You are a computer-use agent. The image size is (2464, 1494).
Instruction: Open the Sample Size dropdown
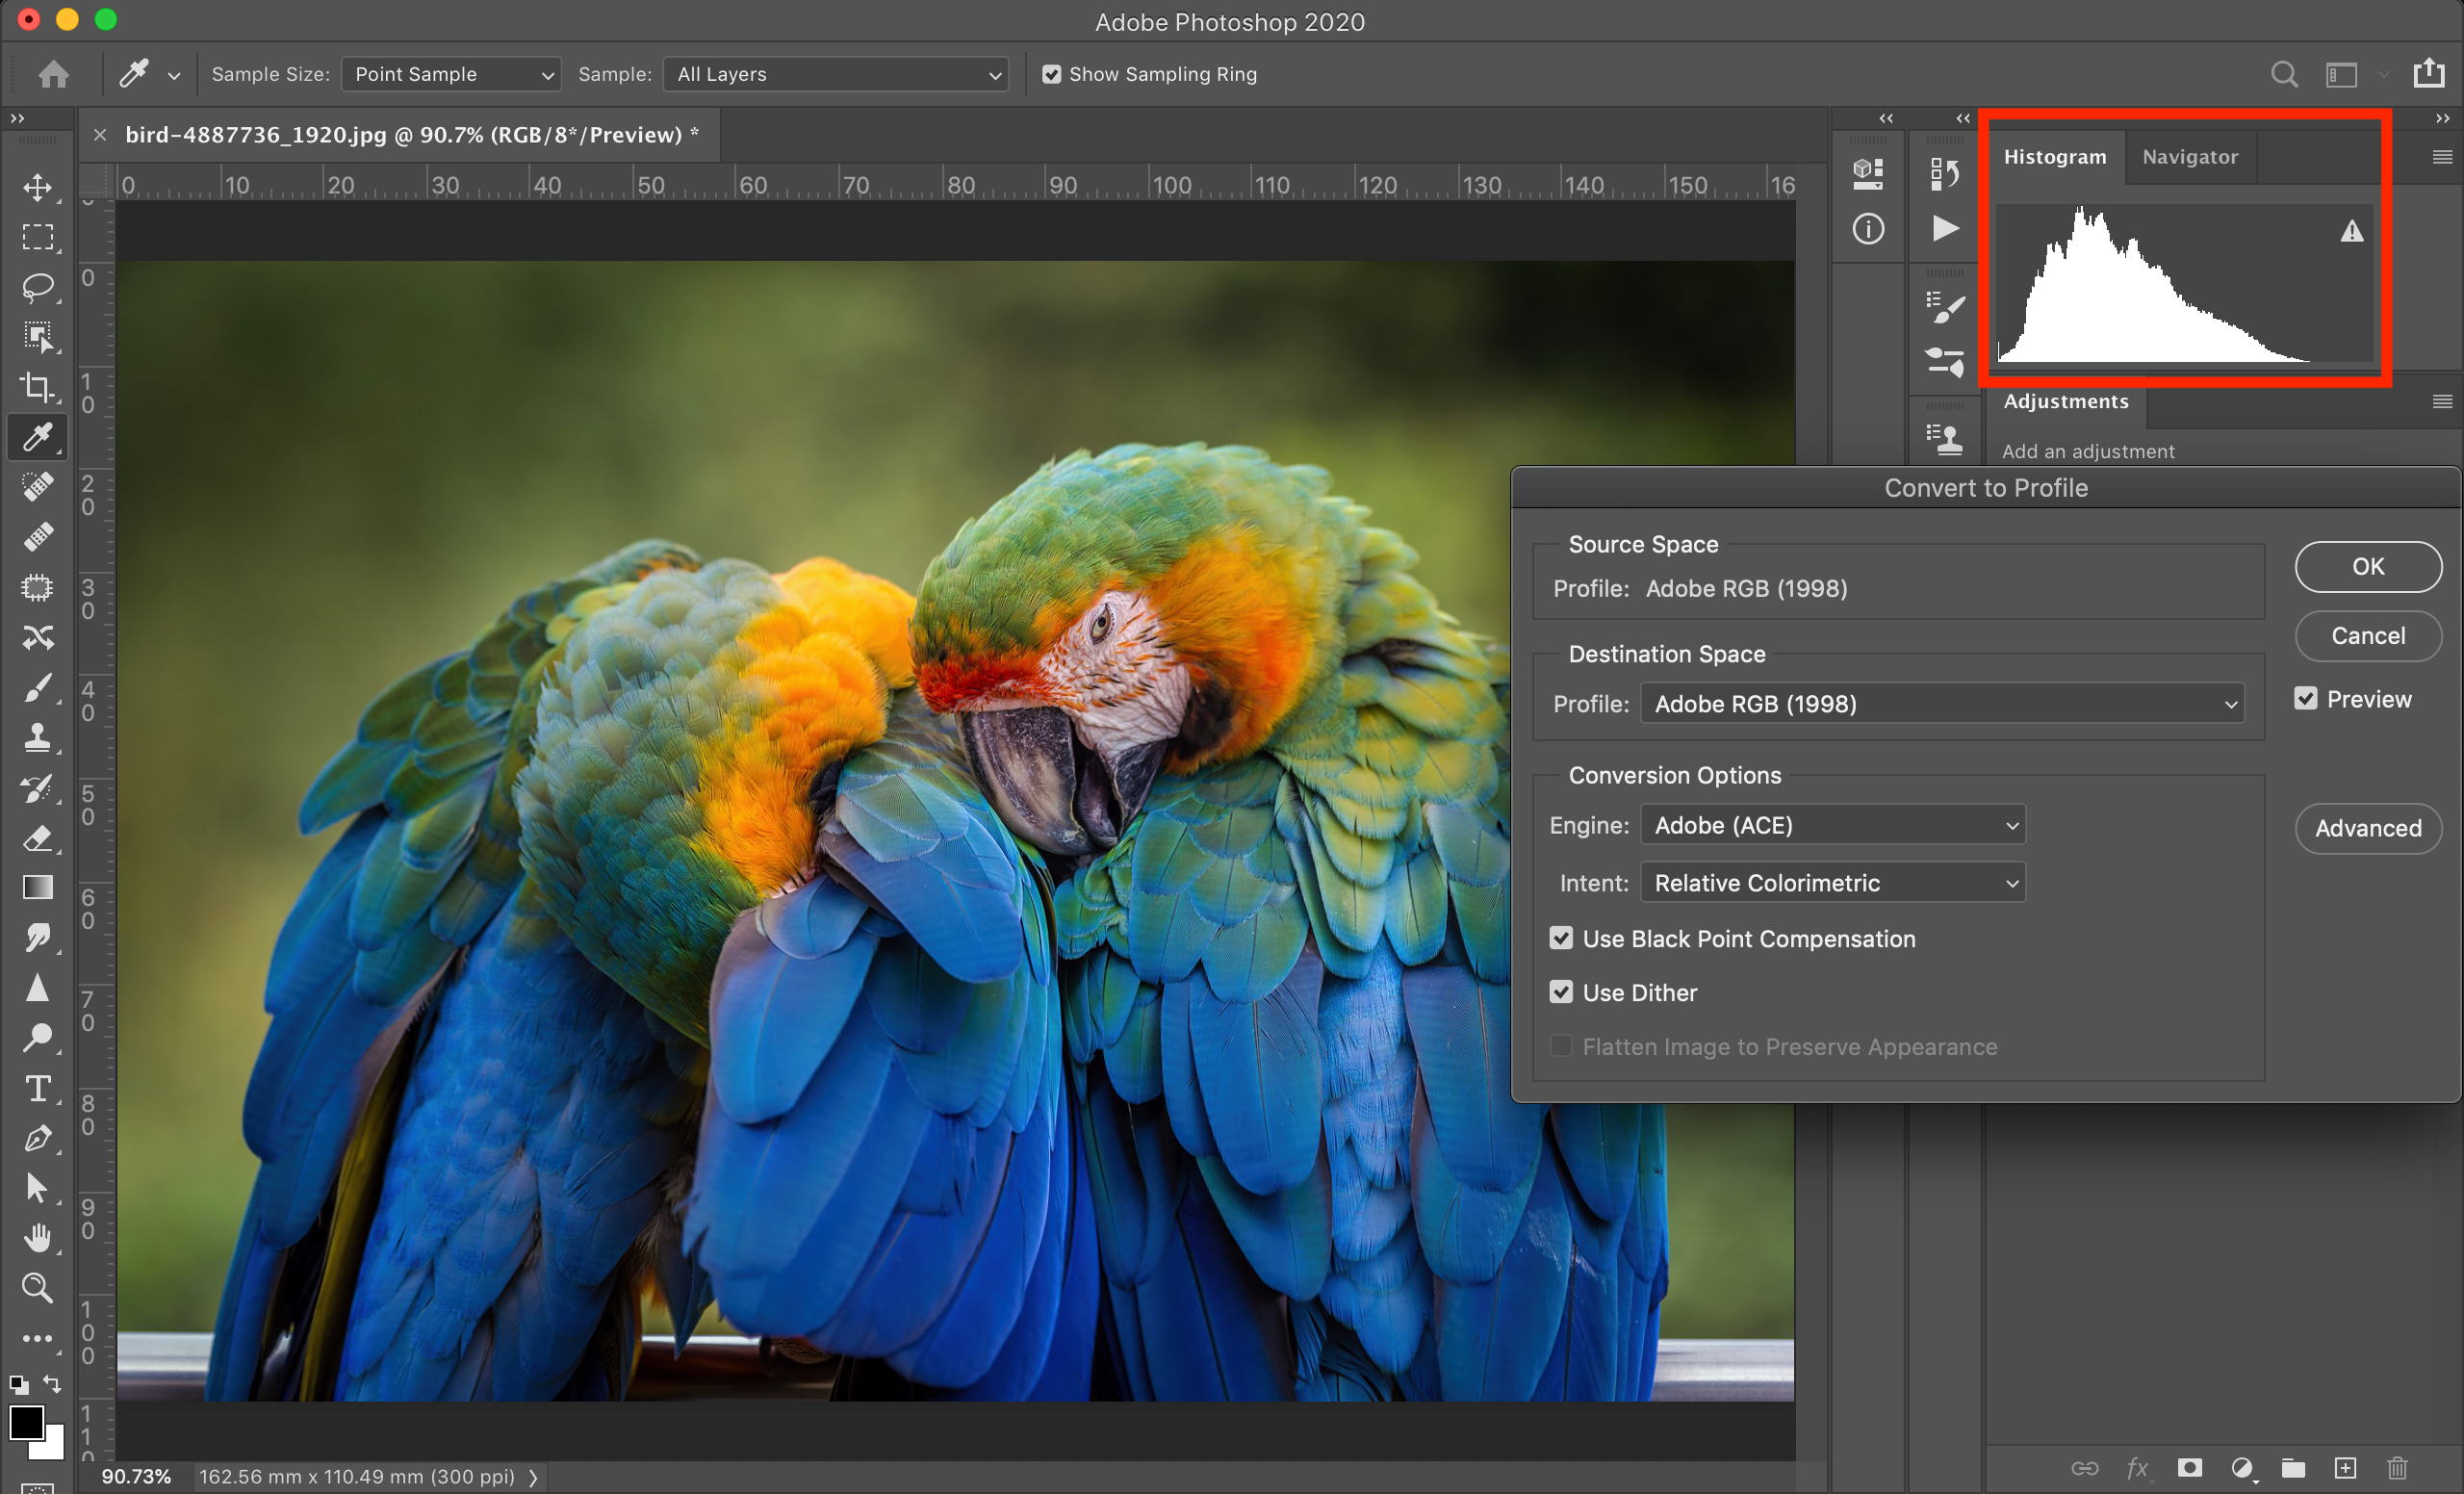tap(451, 74)
